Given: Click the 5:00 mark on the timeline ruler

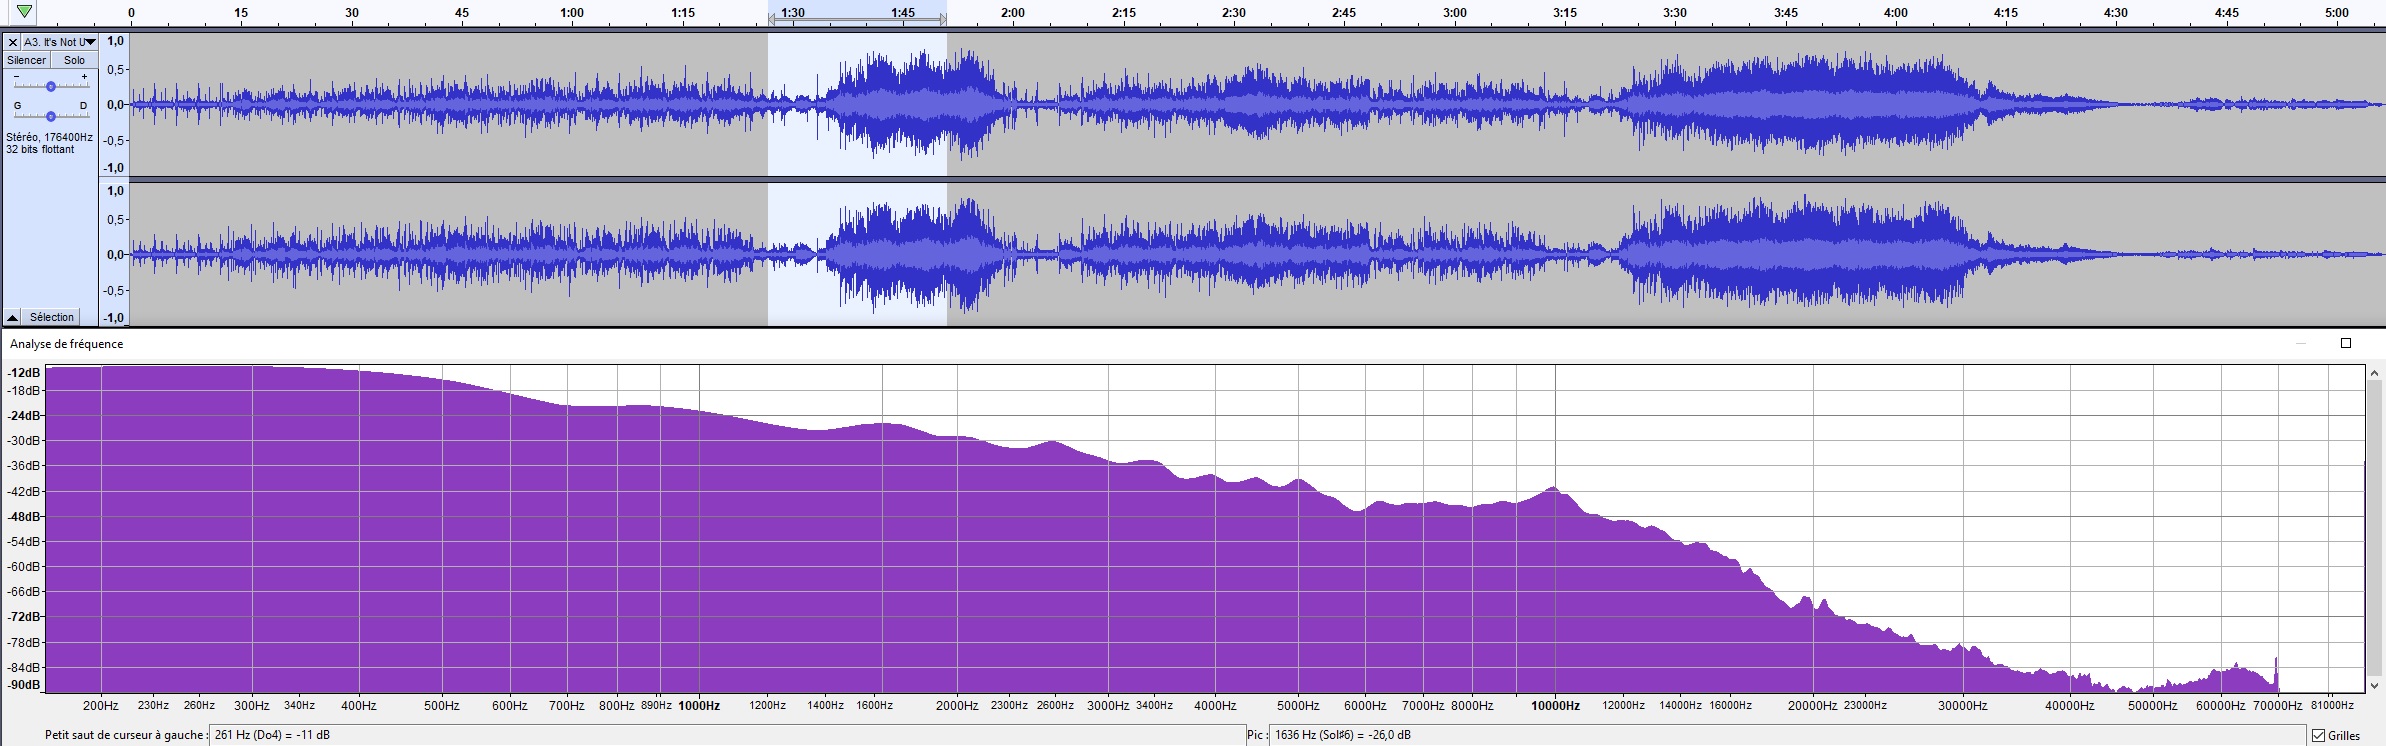Looking at the screenshot, I should click(x=2337, y=13).
